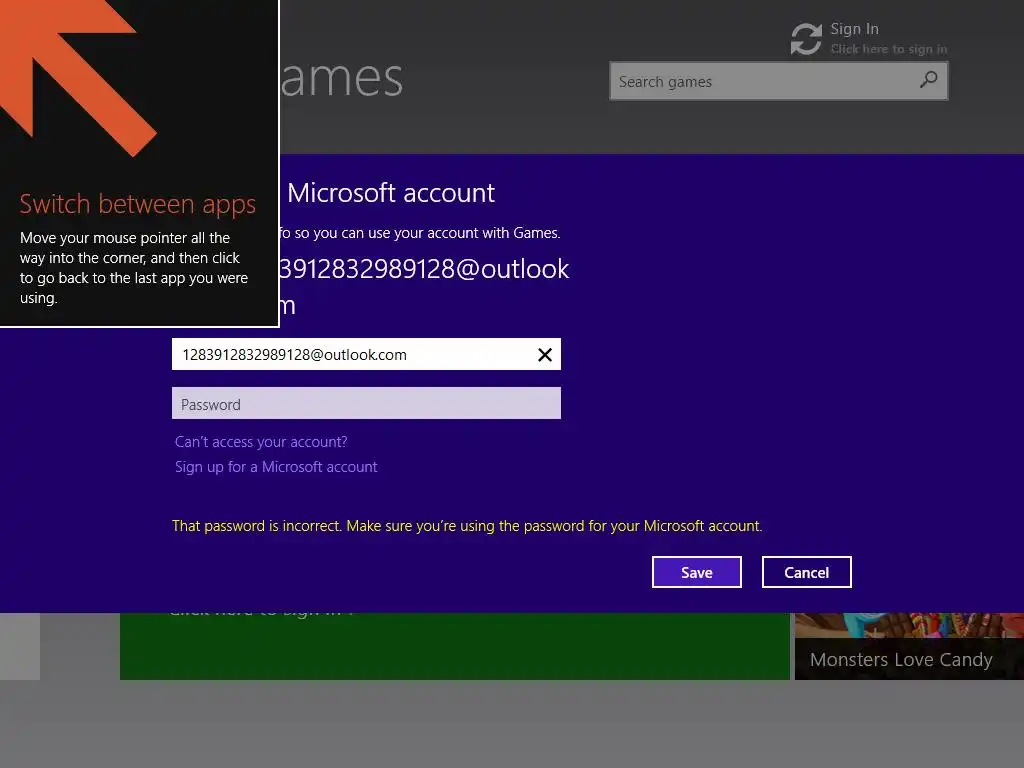The height and width of the screenshot is (768, 1024).
Task: Click the "Switch between apps" tip title
Action: (138, 204)
